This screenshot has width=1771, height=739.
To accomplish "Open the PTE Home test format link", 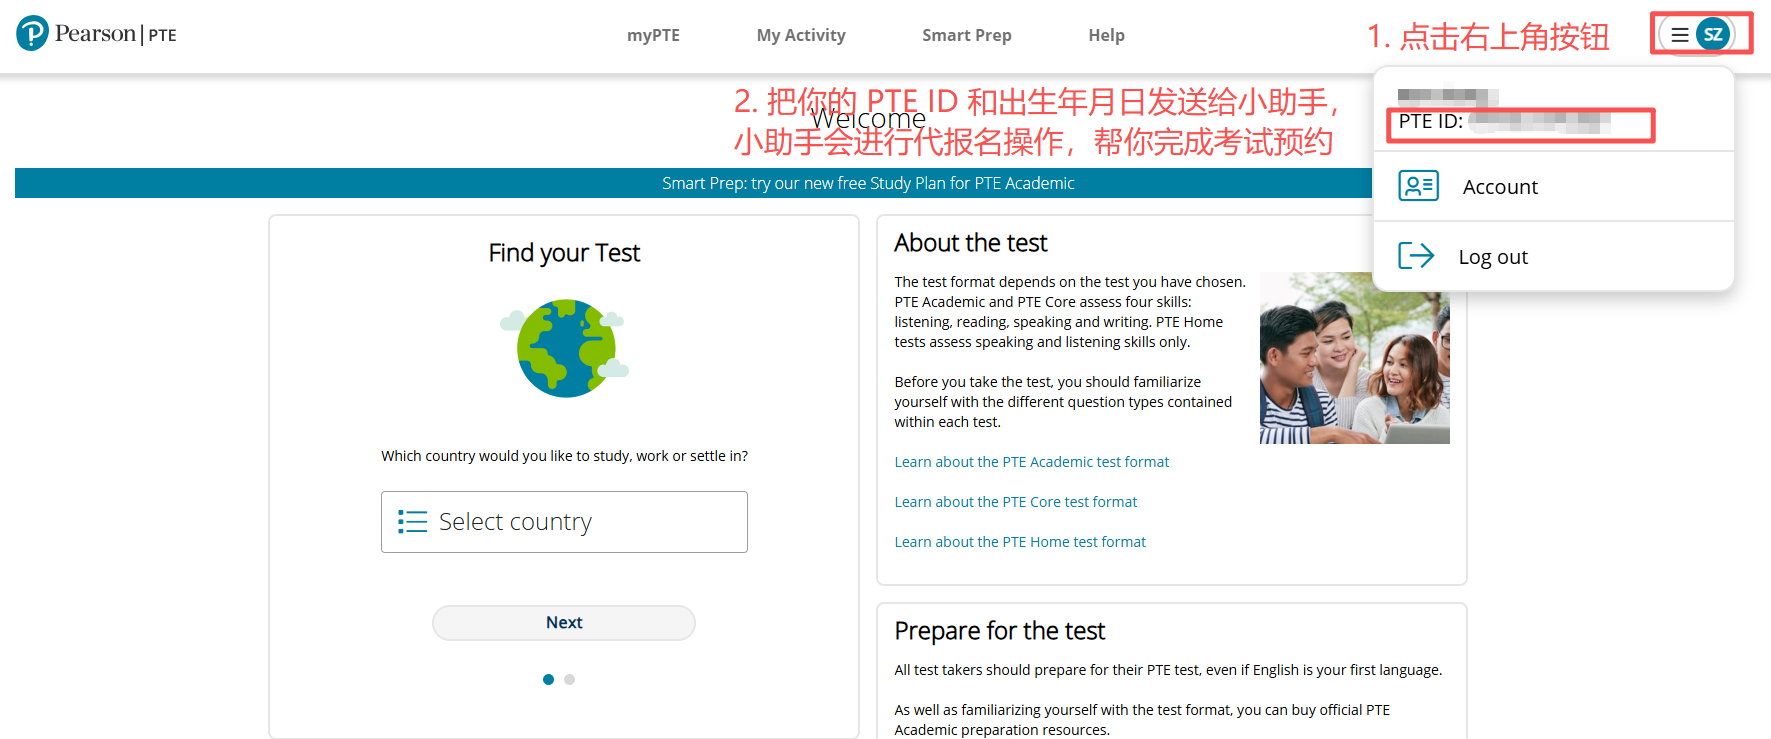I will (1019, 542).
